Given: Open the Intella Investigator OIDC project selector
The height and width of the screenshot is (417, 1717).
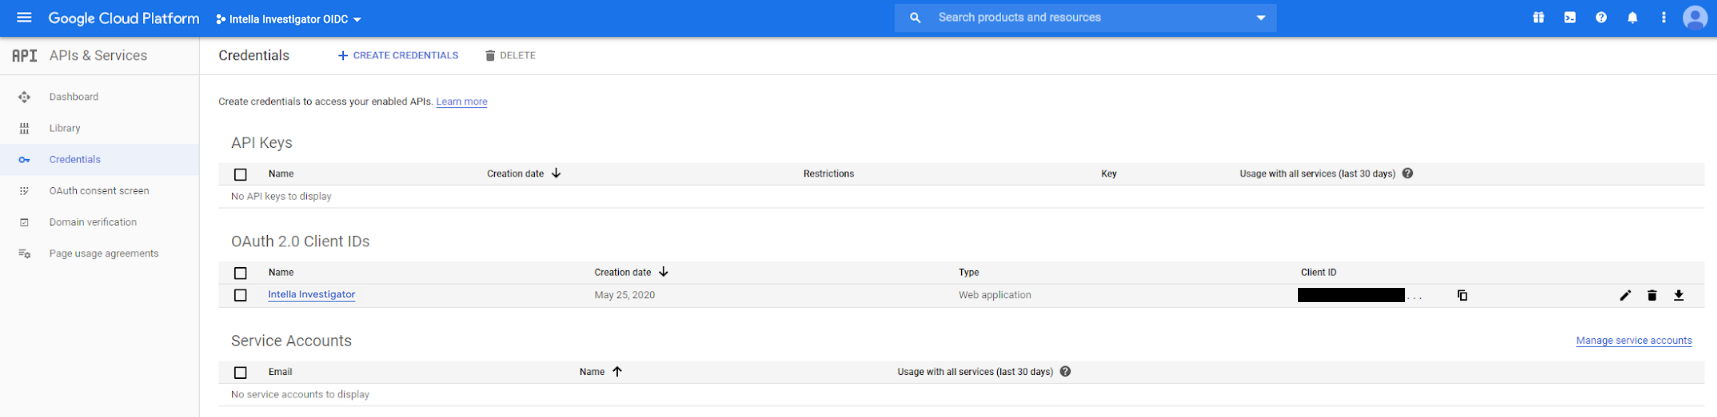Looking at the screenshot, I should point(289,19).
